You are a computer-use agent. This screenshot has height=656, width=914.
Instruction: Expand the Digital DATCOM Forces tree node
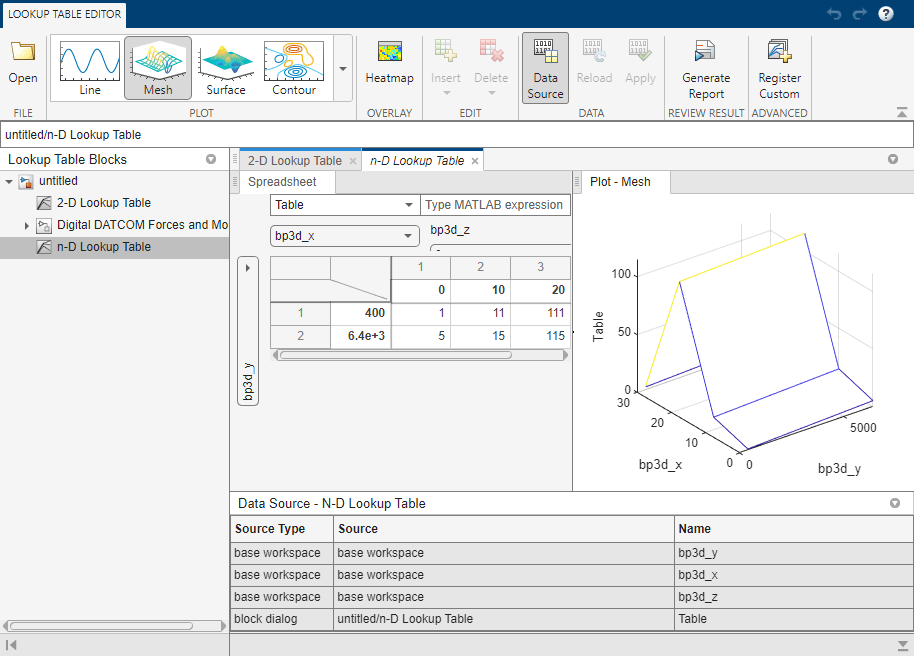tap(27, 225)
